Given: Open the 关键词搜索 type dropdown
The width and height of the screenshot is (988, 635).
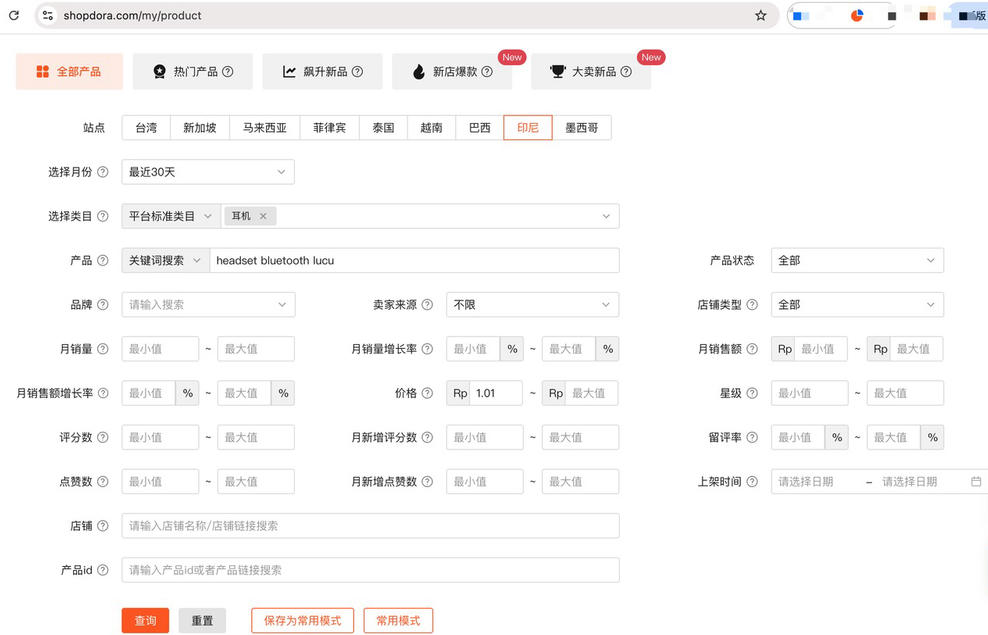Looking at the screenshot, I should coord(165,260).
